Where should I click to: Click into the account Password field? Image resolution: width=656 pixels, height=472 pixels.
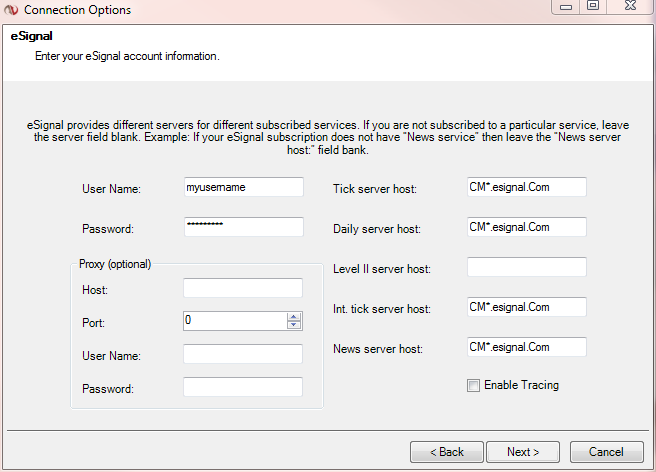click(243, 227)
